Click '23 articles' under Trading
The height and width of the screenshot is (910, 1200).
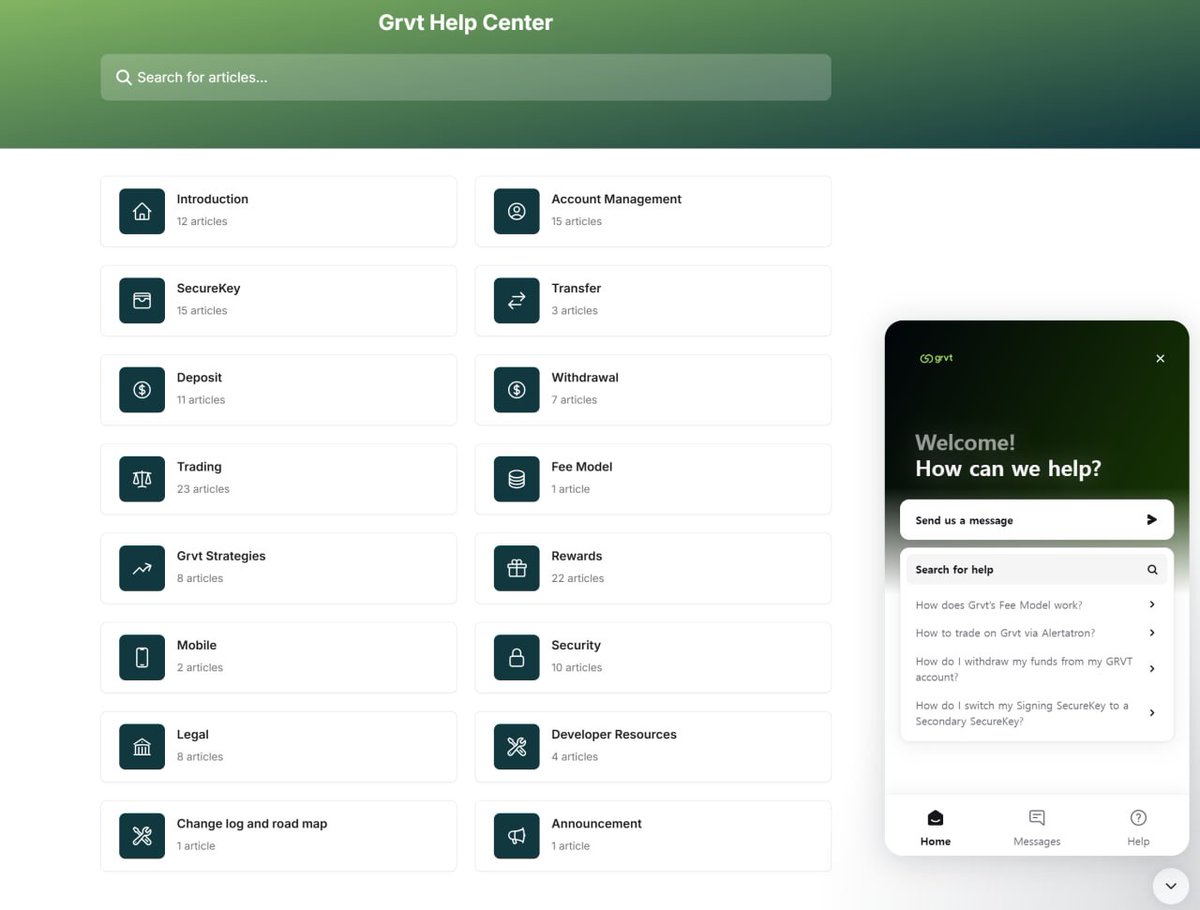tap(203, 489)
